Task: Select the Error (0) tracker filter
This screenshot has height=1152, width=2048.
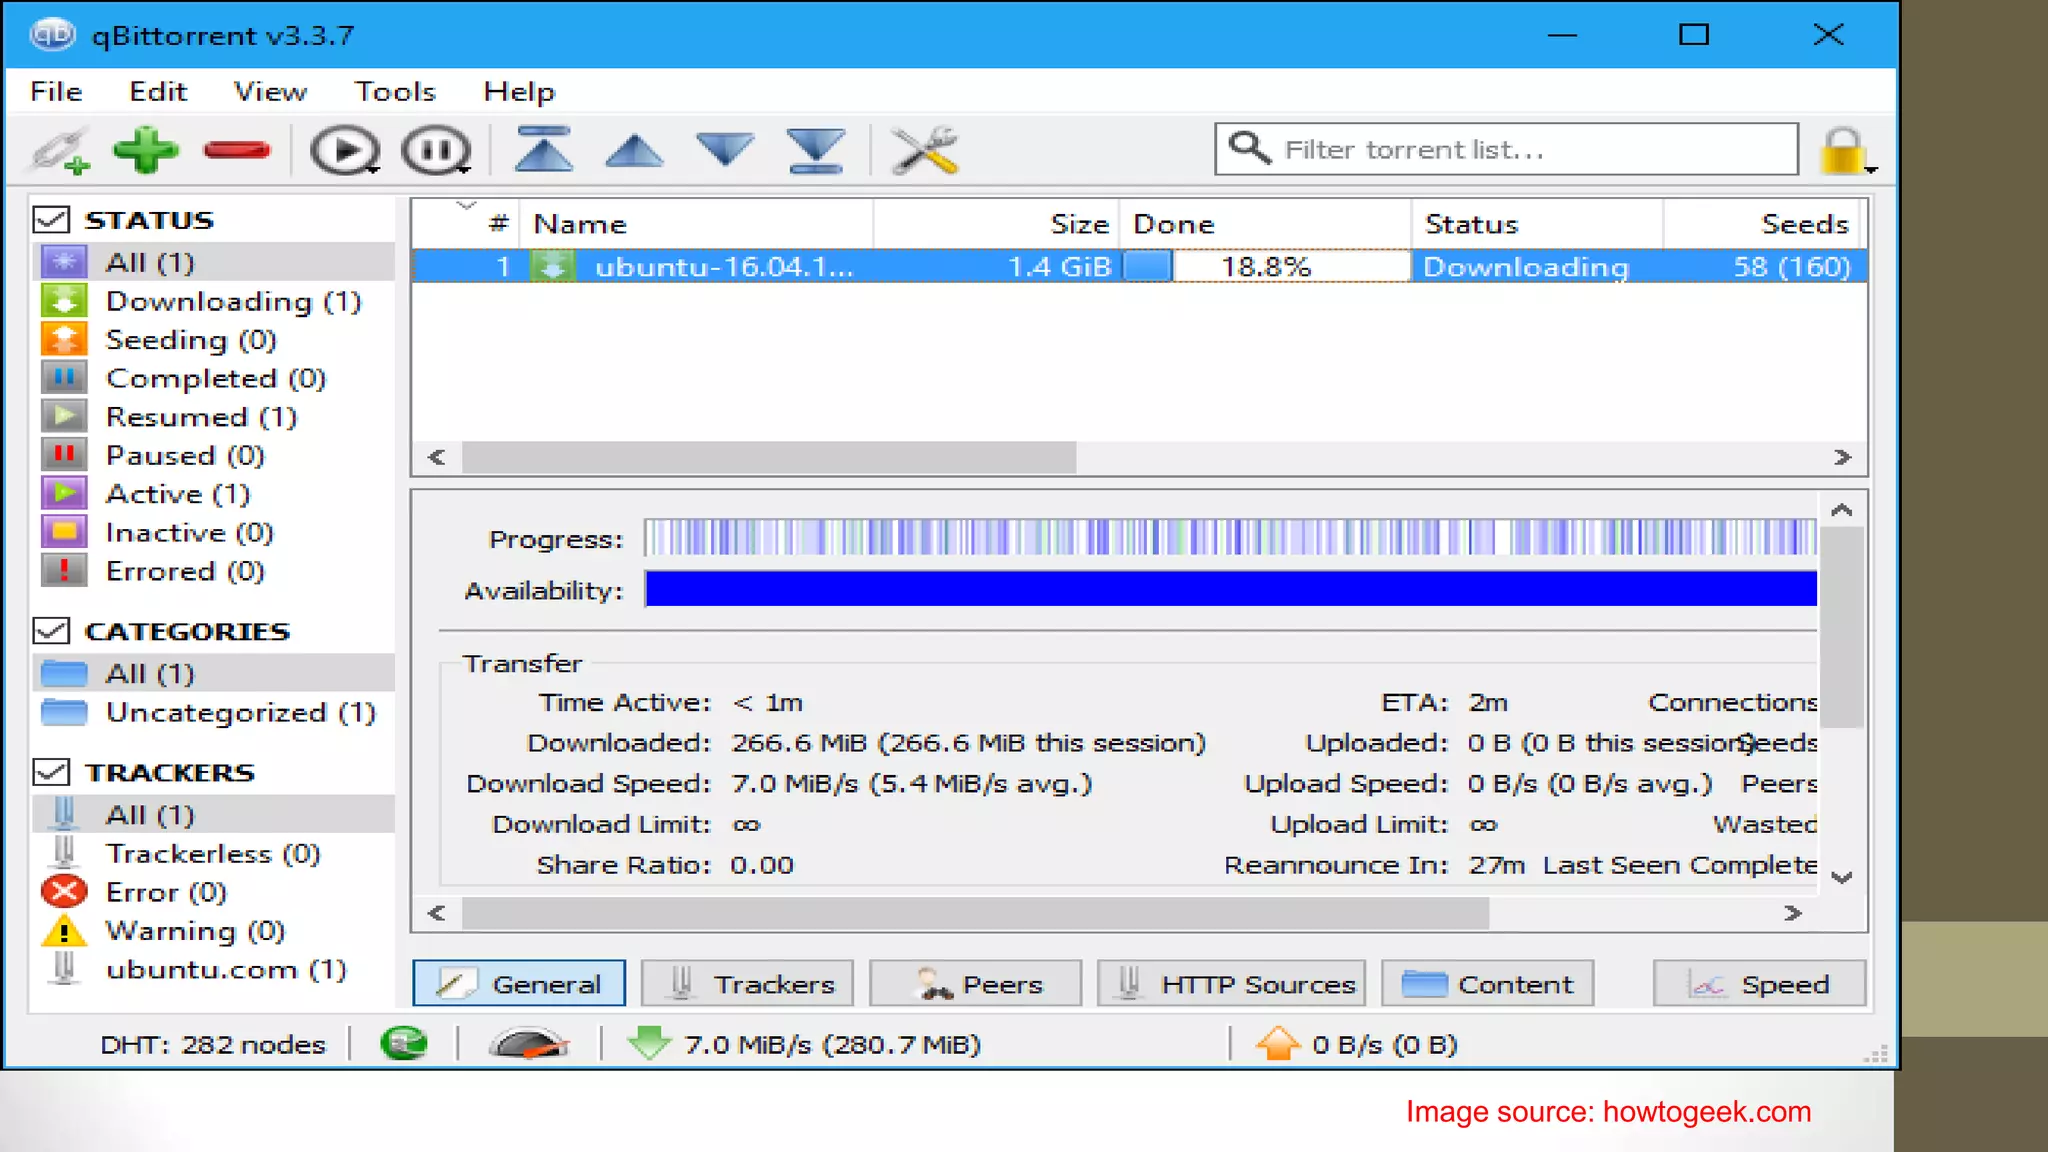Action: (x=214, y=891)
